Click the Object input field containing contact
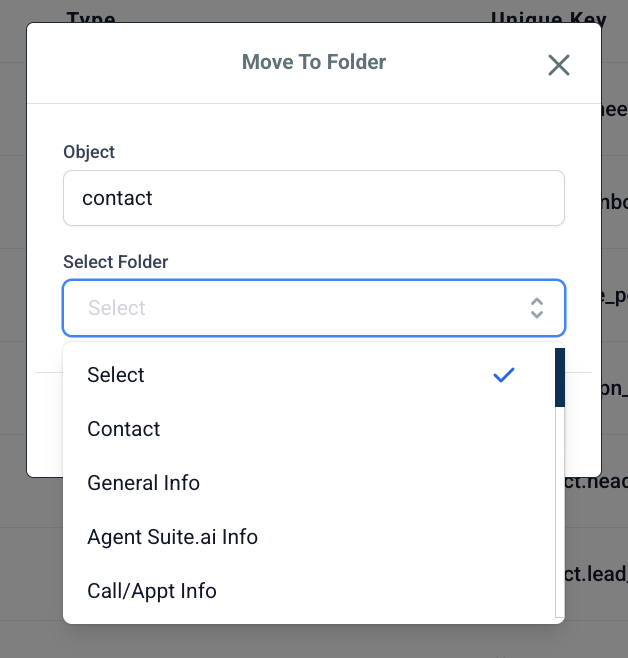The height and width of the screenshot is (658, 628). pyautogui.click(x=313, y=198)
